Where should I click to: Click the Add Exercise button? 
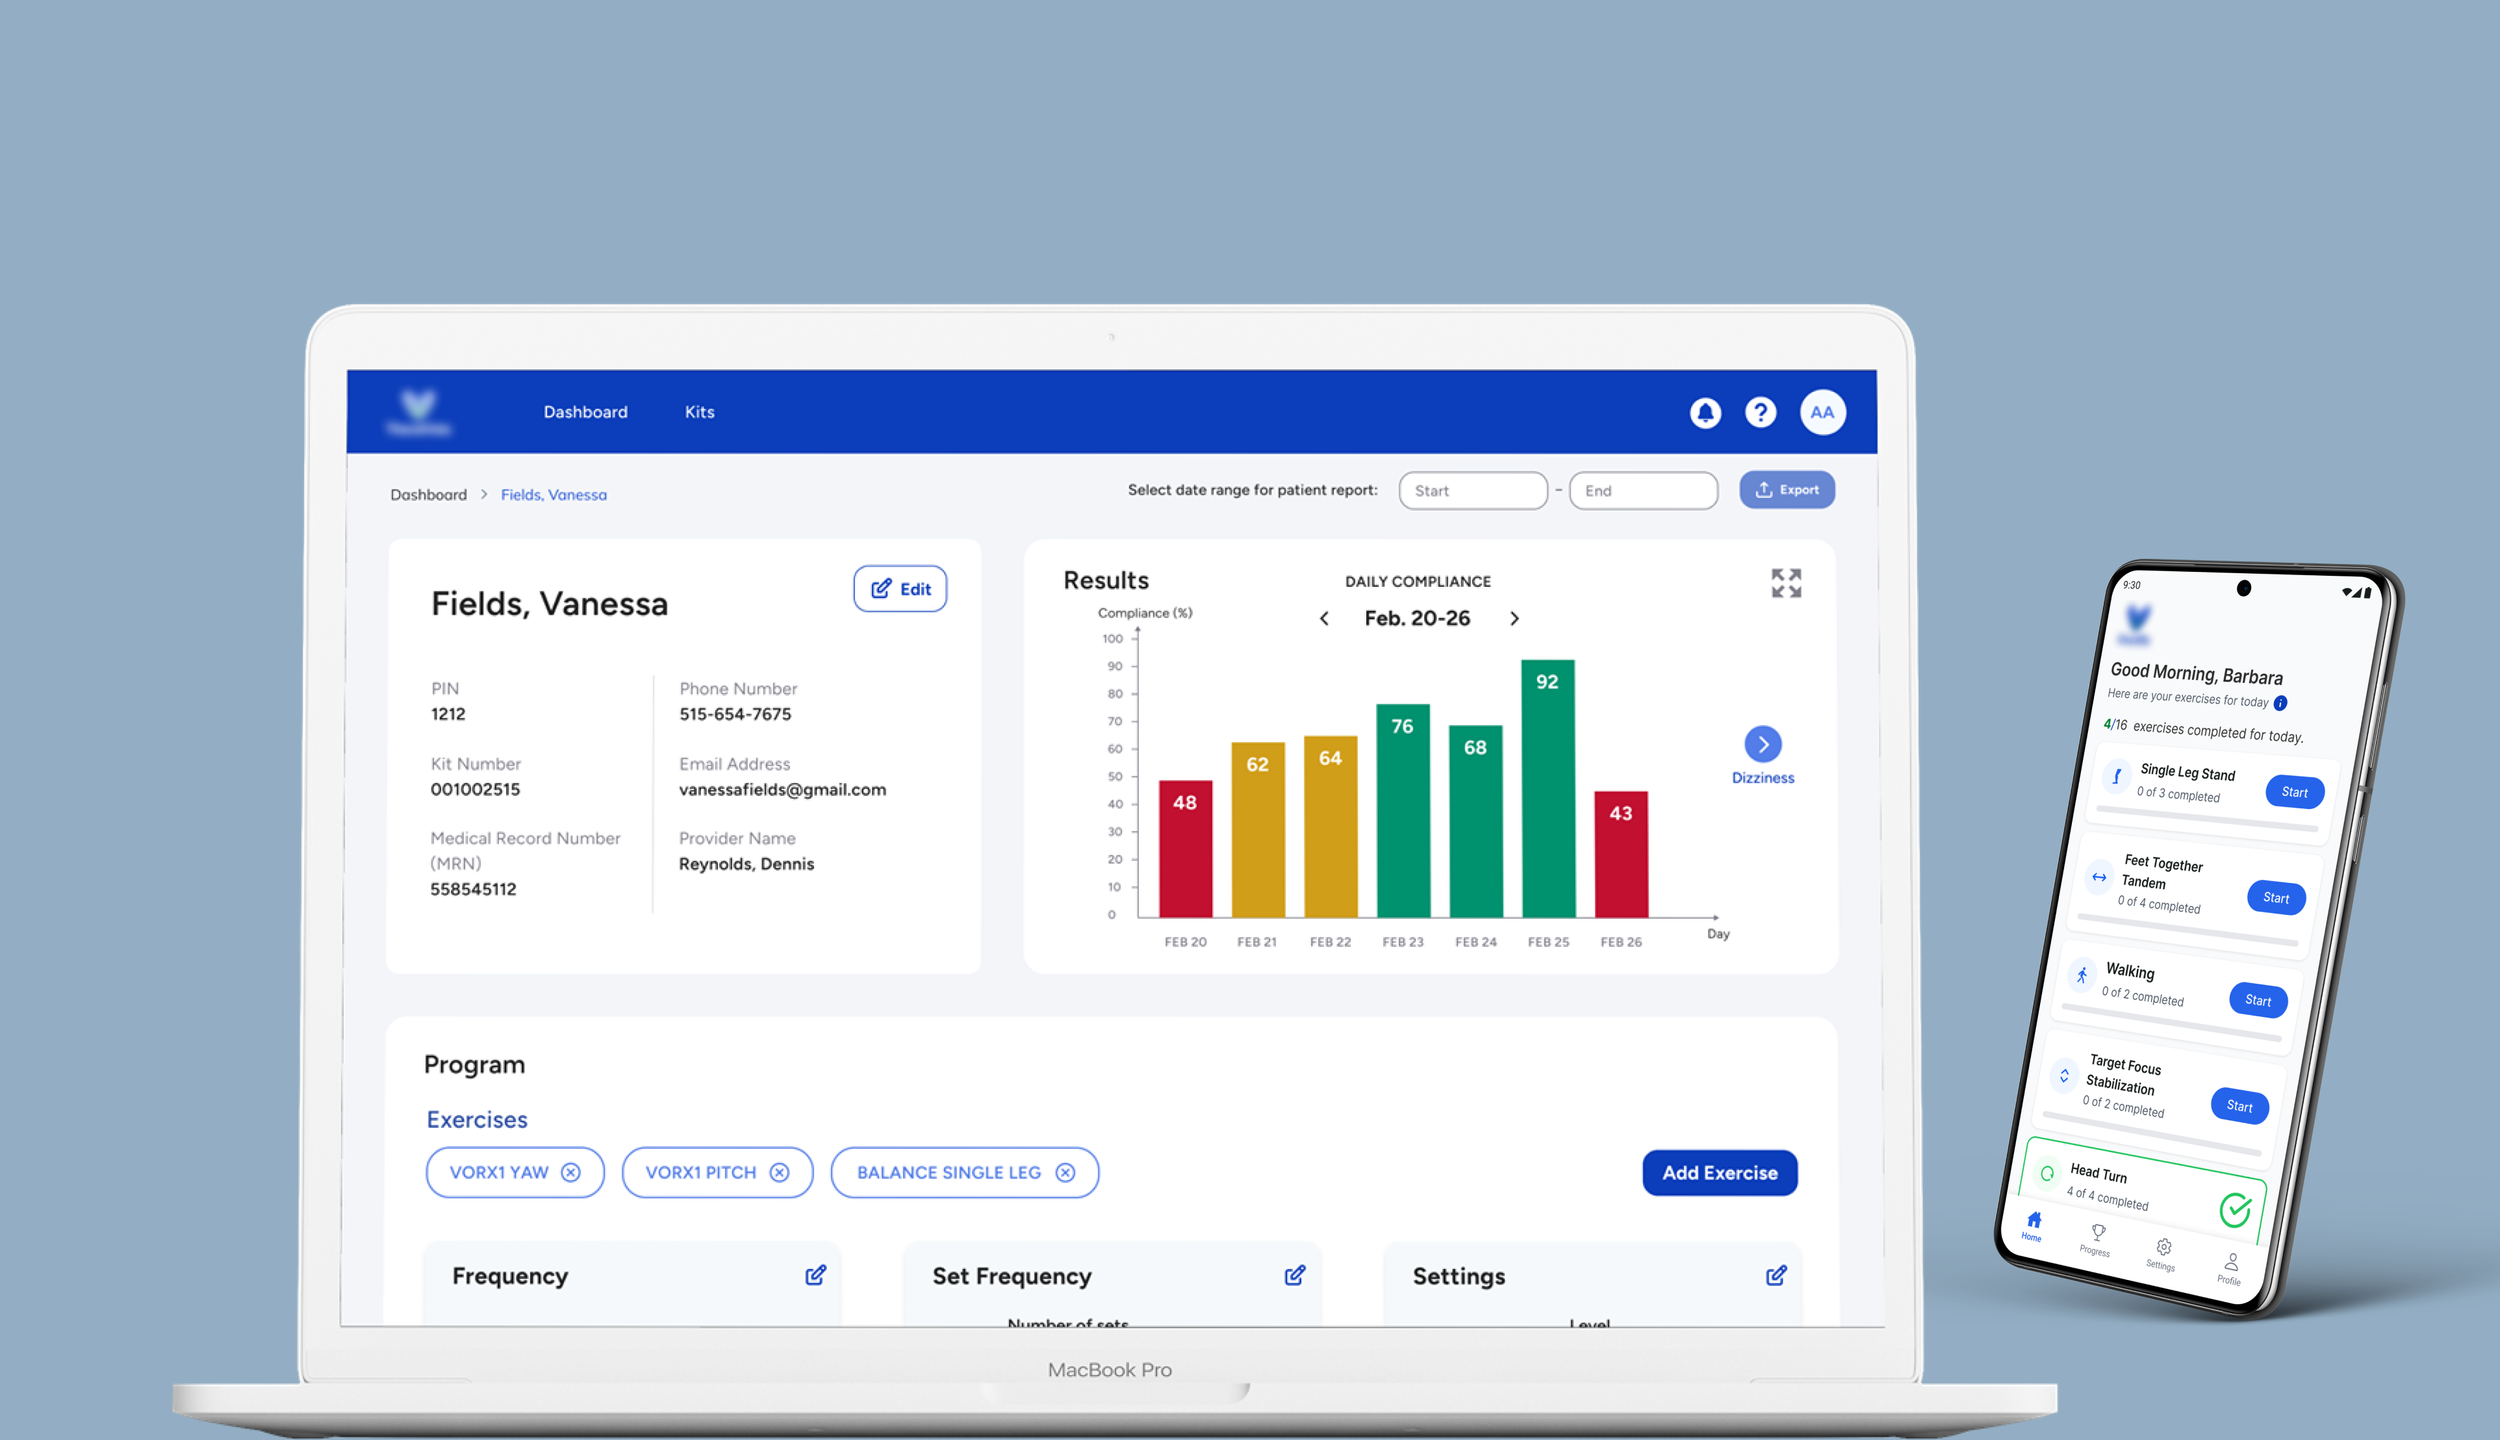pos(1719,1172)
